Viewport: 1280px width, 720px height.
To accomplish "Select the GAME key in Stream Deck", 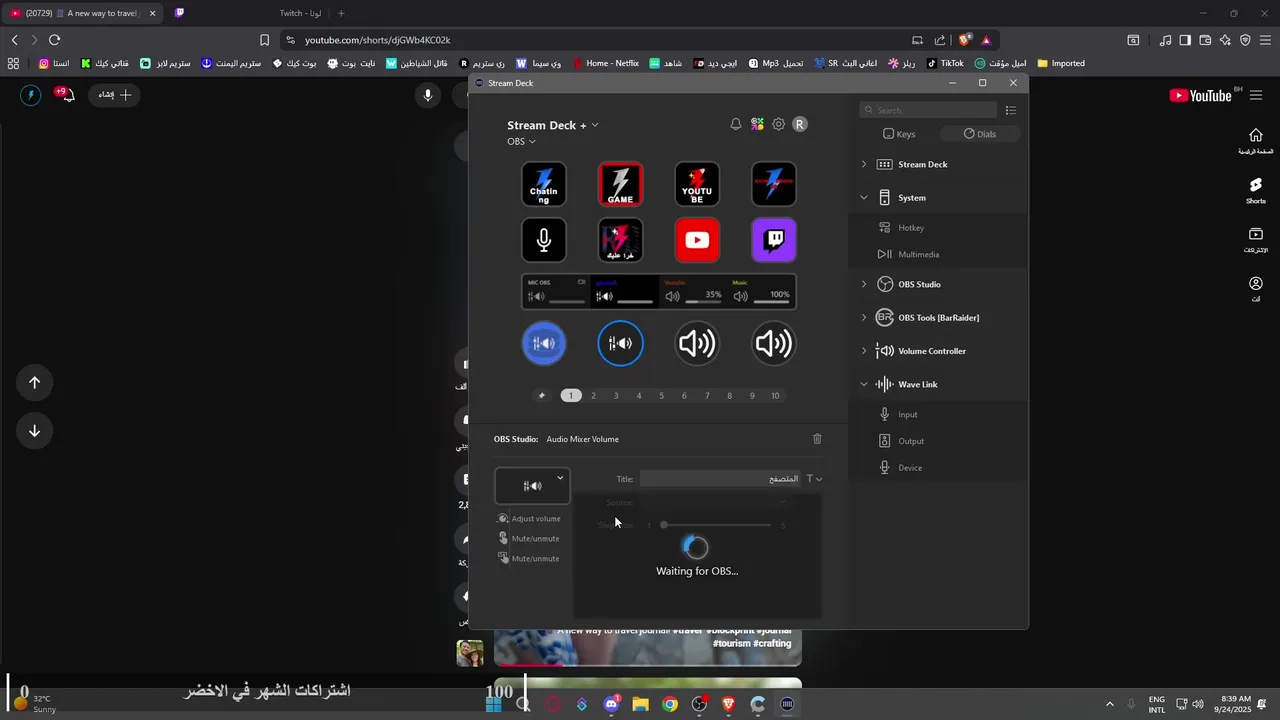I will (x=620, y=184).
